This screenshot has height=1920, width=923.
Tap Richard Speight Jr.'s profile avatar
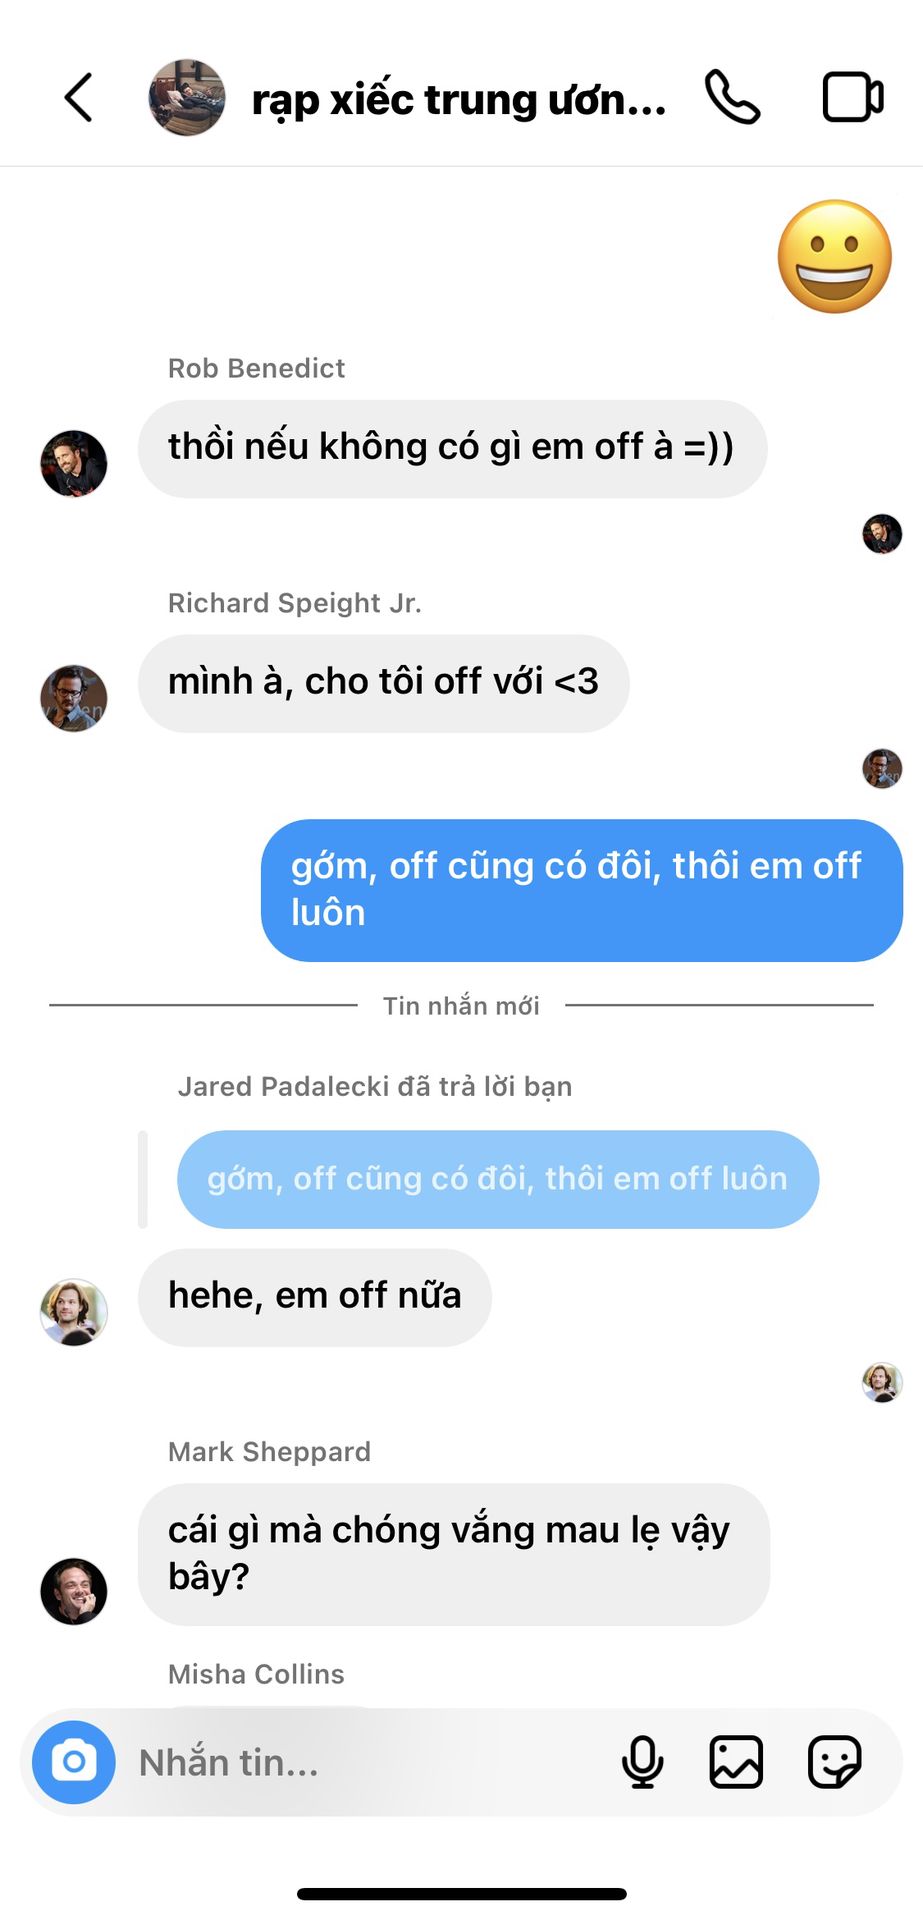pyautogui.click(x=74, y=698)
